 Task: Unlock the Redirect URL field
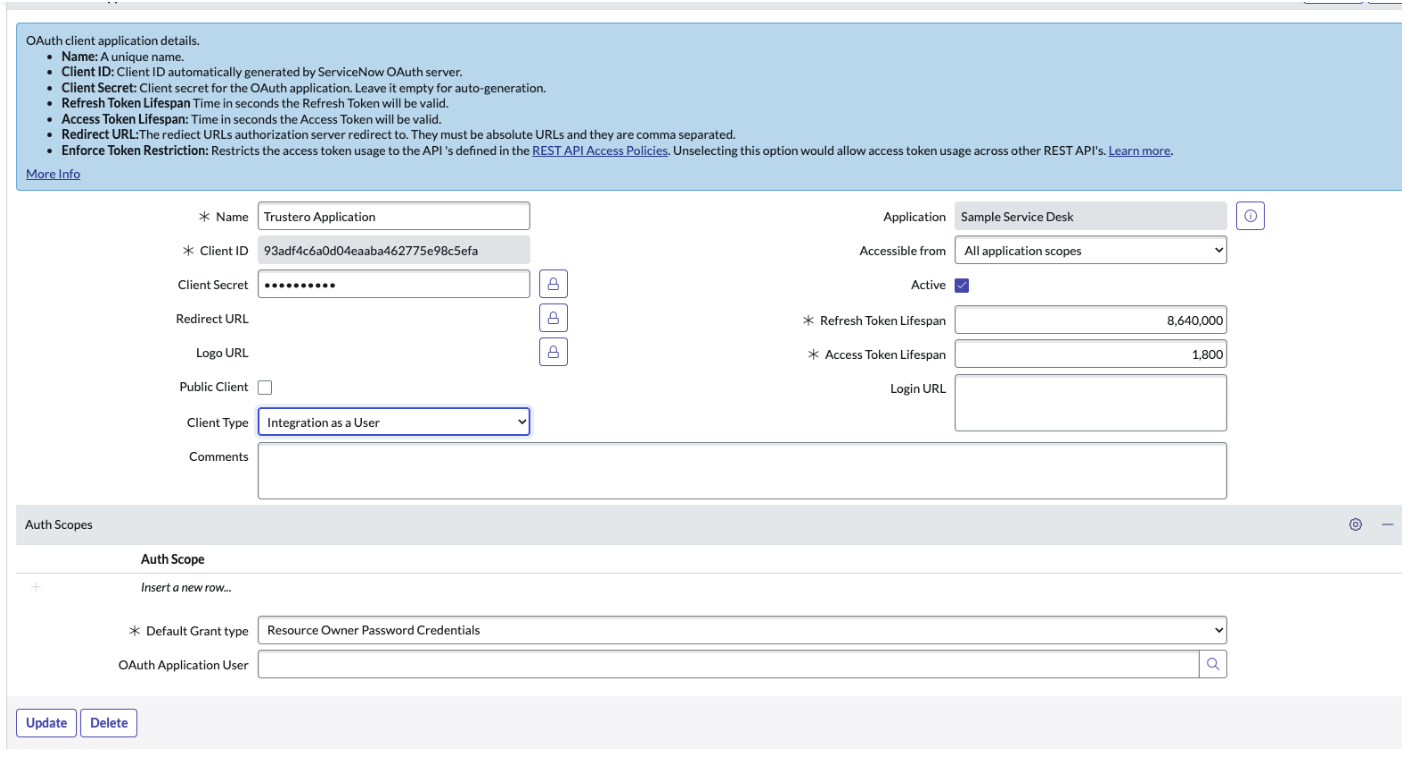tap(554, 319)
